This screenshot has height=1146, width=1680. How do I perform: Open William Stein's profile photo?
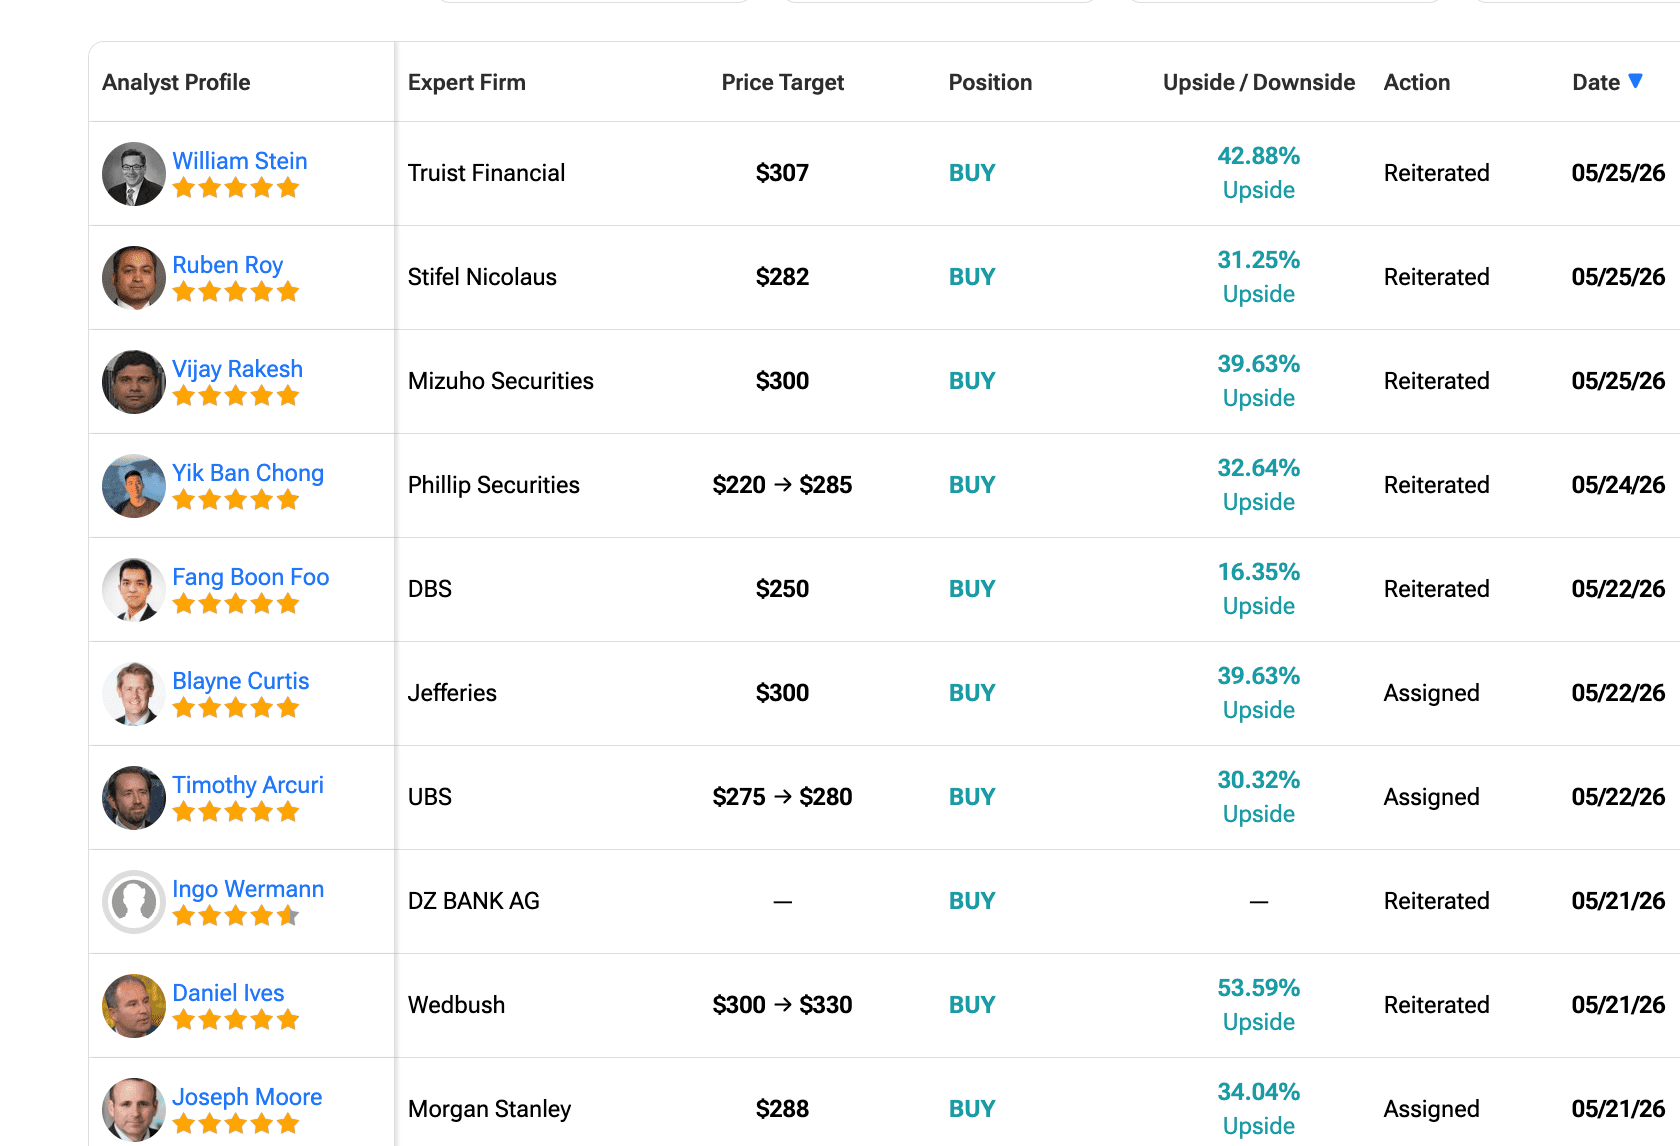coord(134,174)
